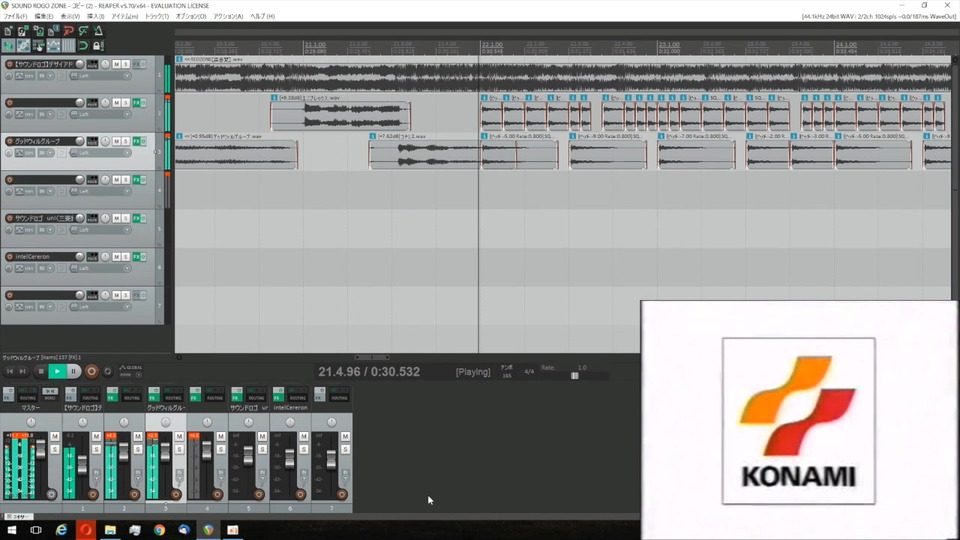Viewport: 960px width, 540px height.
Task: Stop playback in the transport
Action: click(41, 372)
